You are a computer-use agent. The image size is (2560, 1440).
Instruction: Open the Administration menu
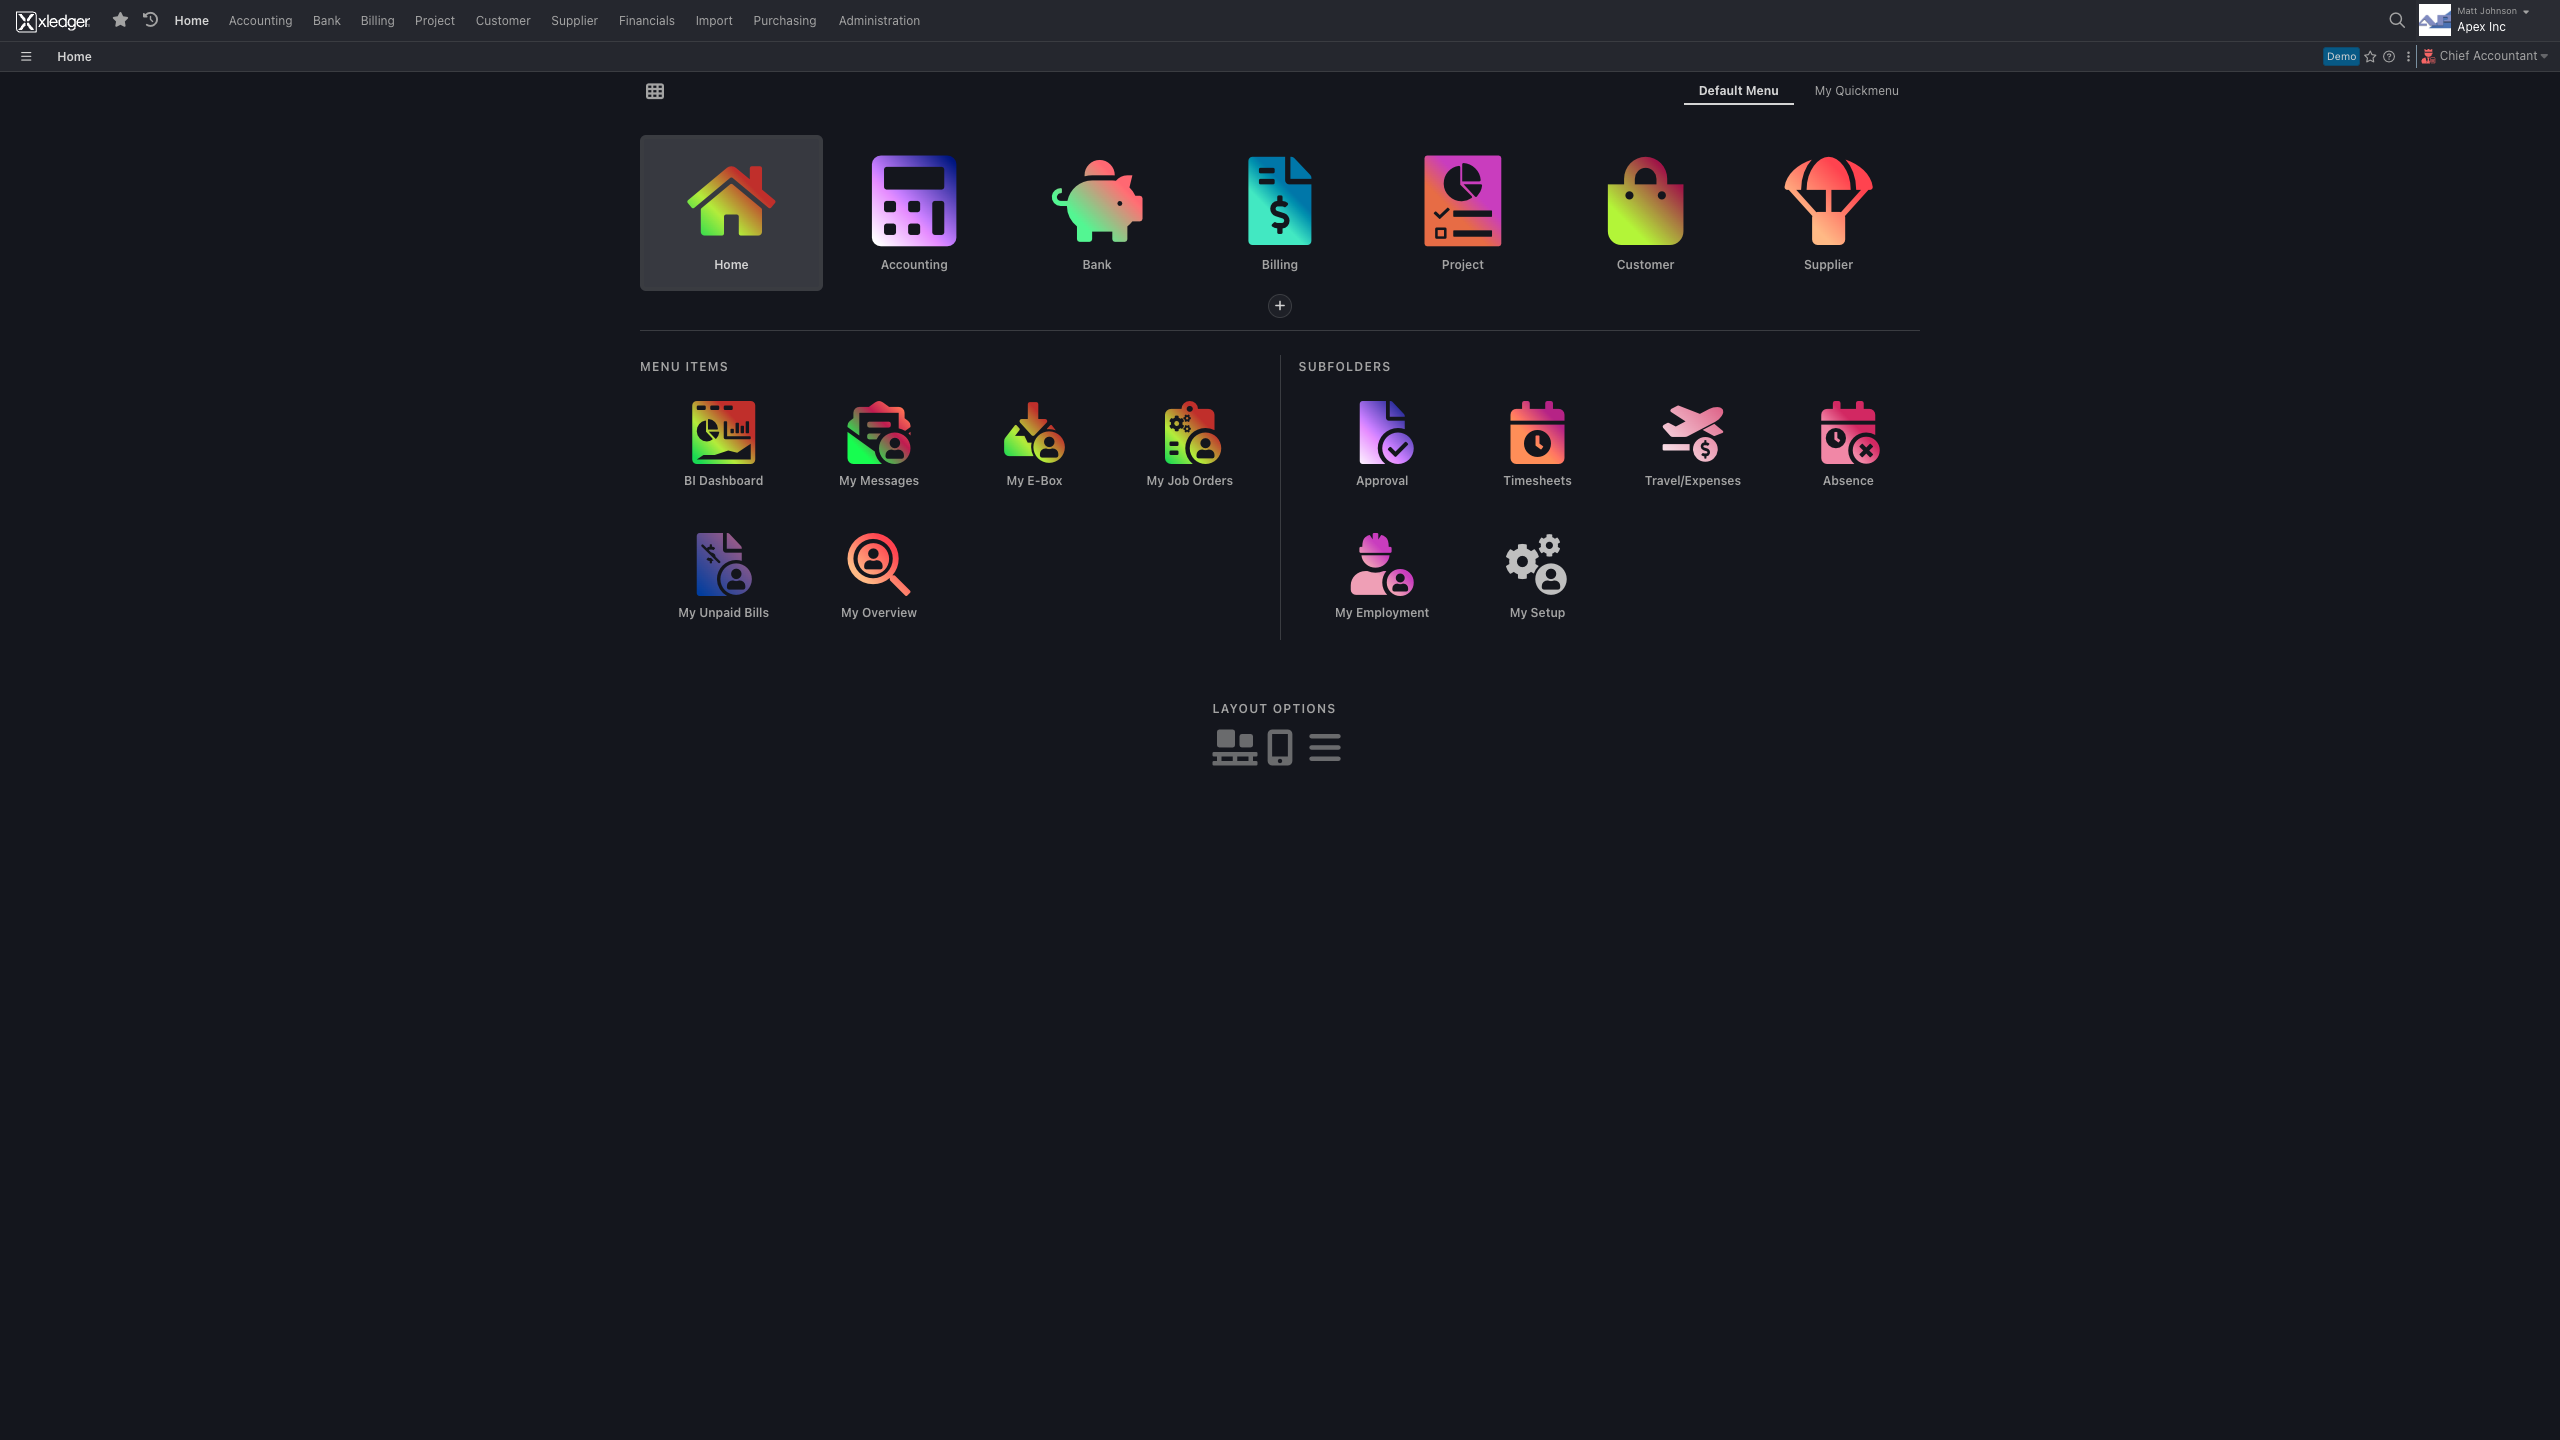[x=878, y=20]
